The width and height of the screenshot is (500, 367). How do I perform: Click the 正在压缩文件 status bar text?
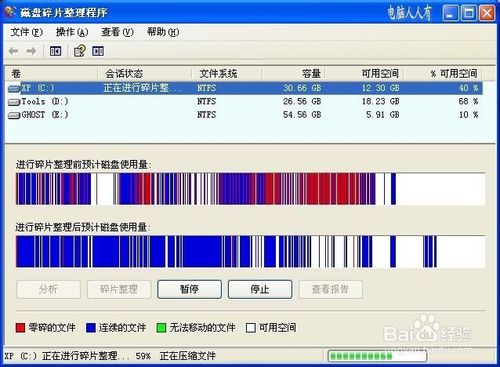[188, 356]
